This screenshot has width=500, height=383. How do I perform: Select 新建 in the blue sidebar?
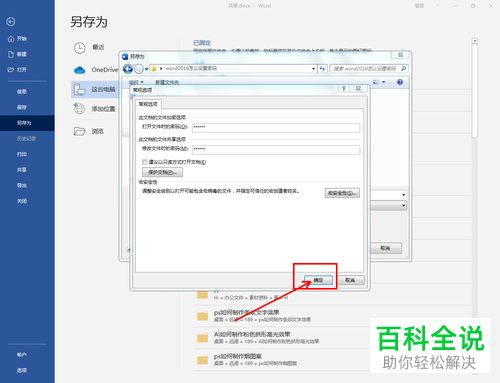(17, 54)
